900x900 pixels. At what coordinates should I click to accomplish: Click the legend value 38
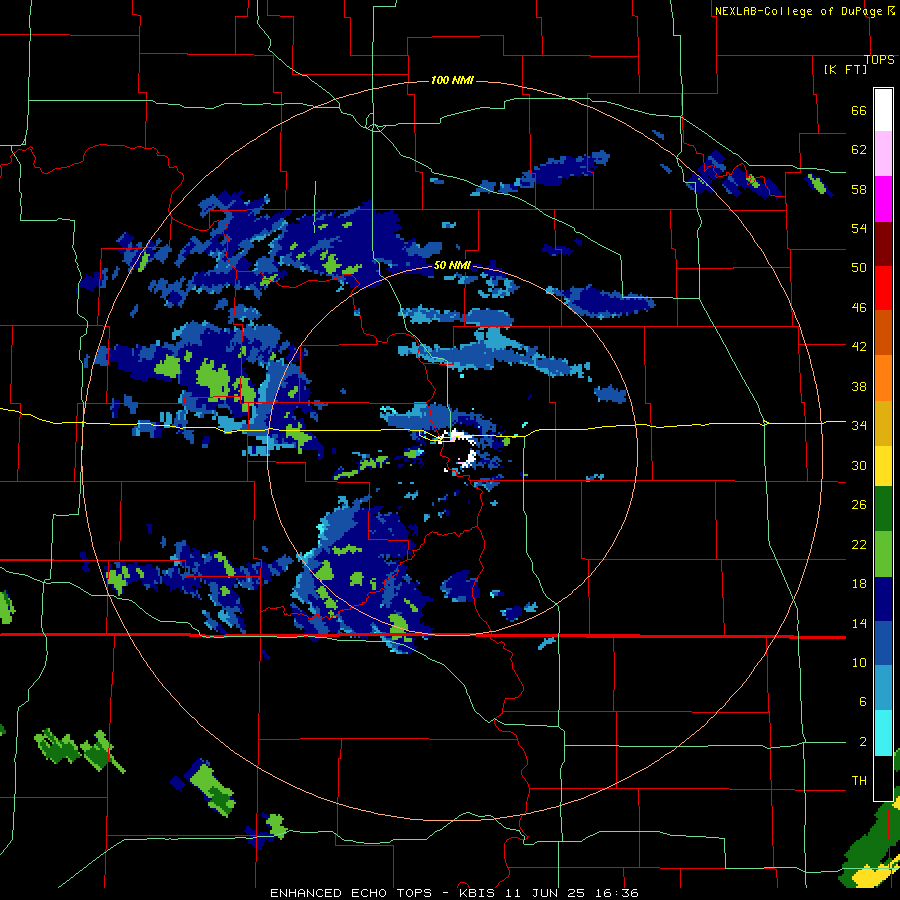(x=859, y=386)
